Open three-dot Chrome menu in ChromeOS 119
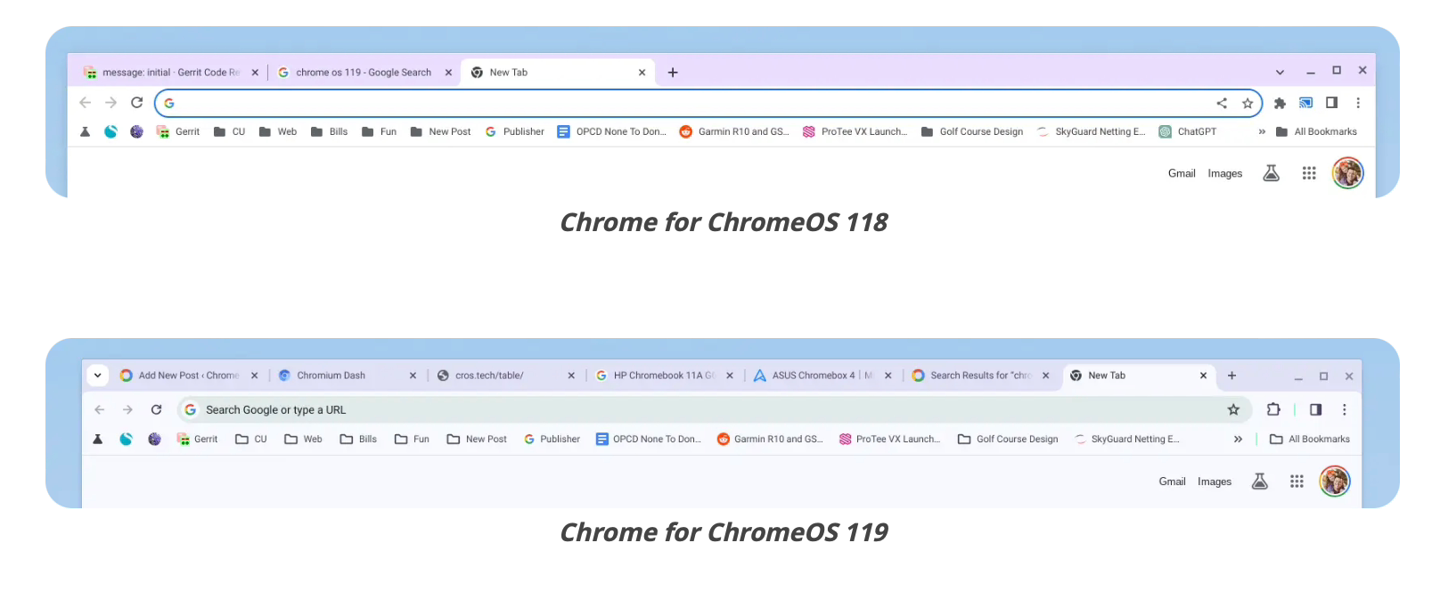Image resolution: width=1432 pixels, height=590 pixels. (1344, 409)
